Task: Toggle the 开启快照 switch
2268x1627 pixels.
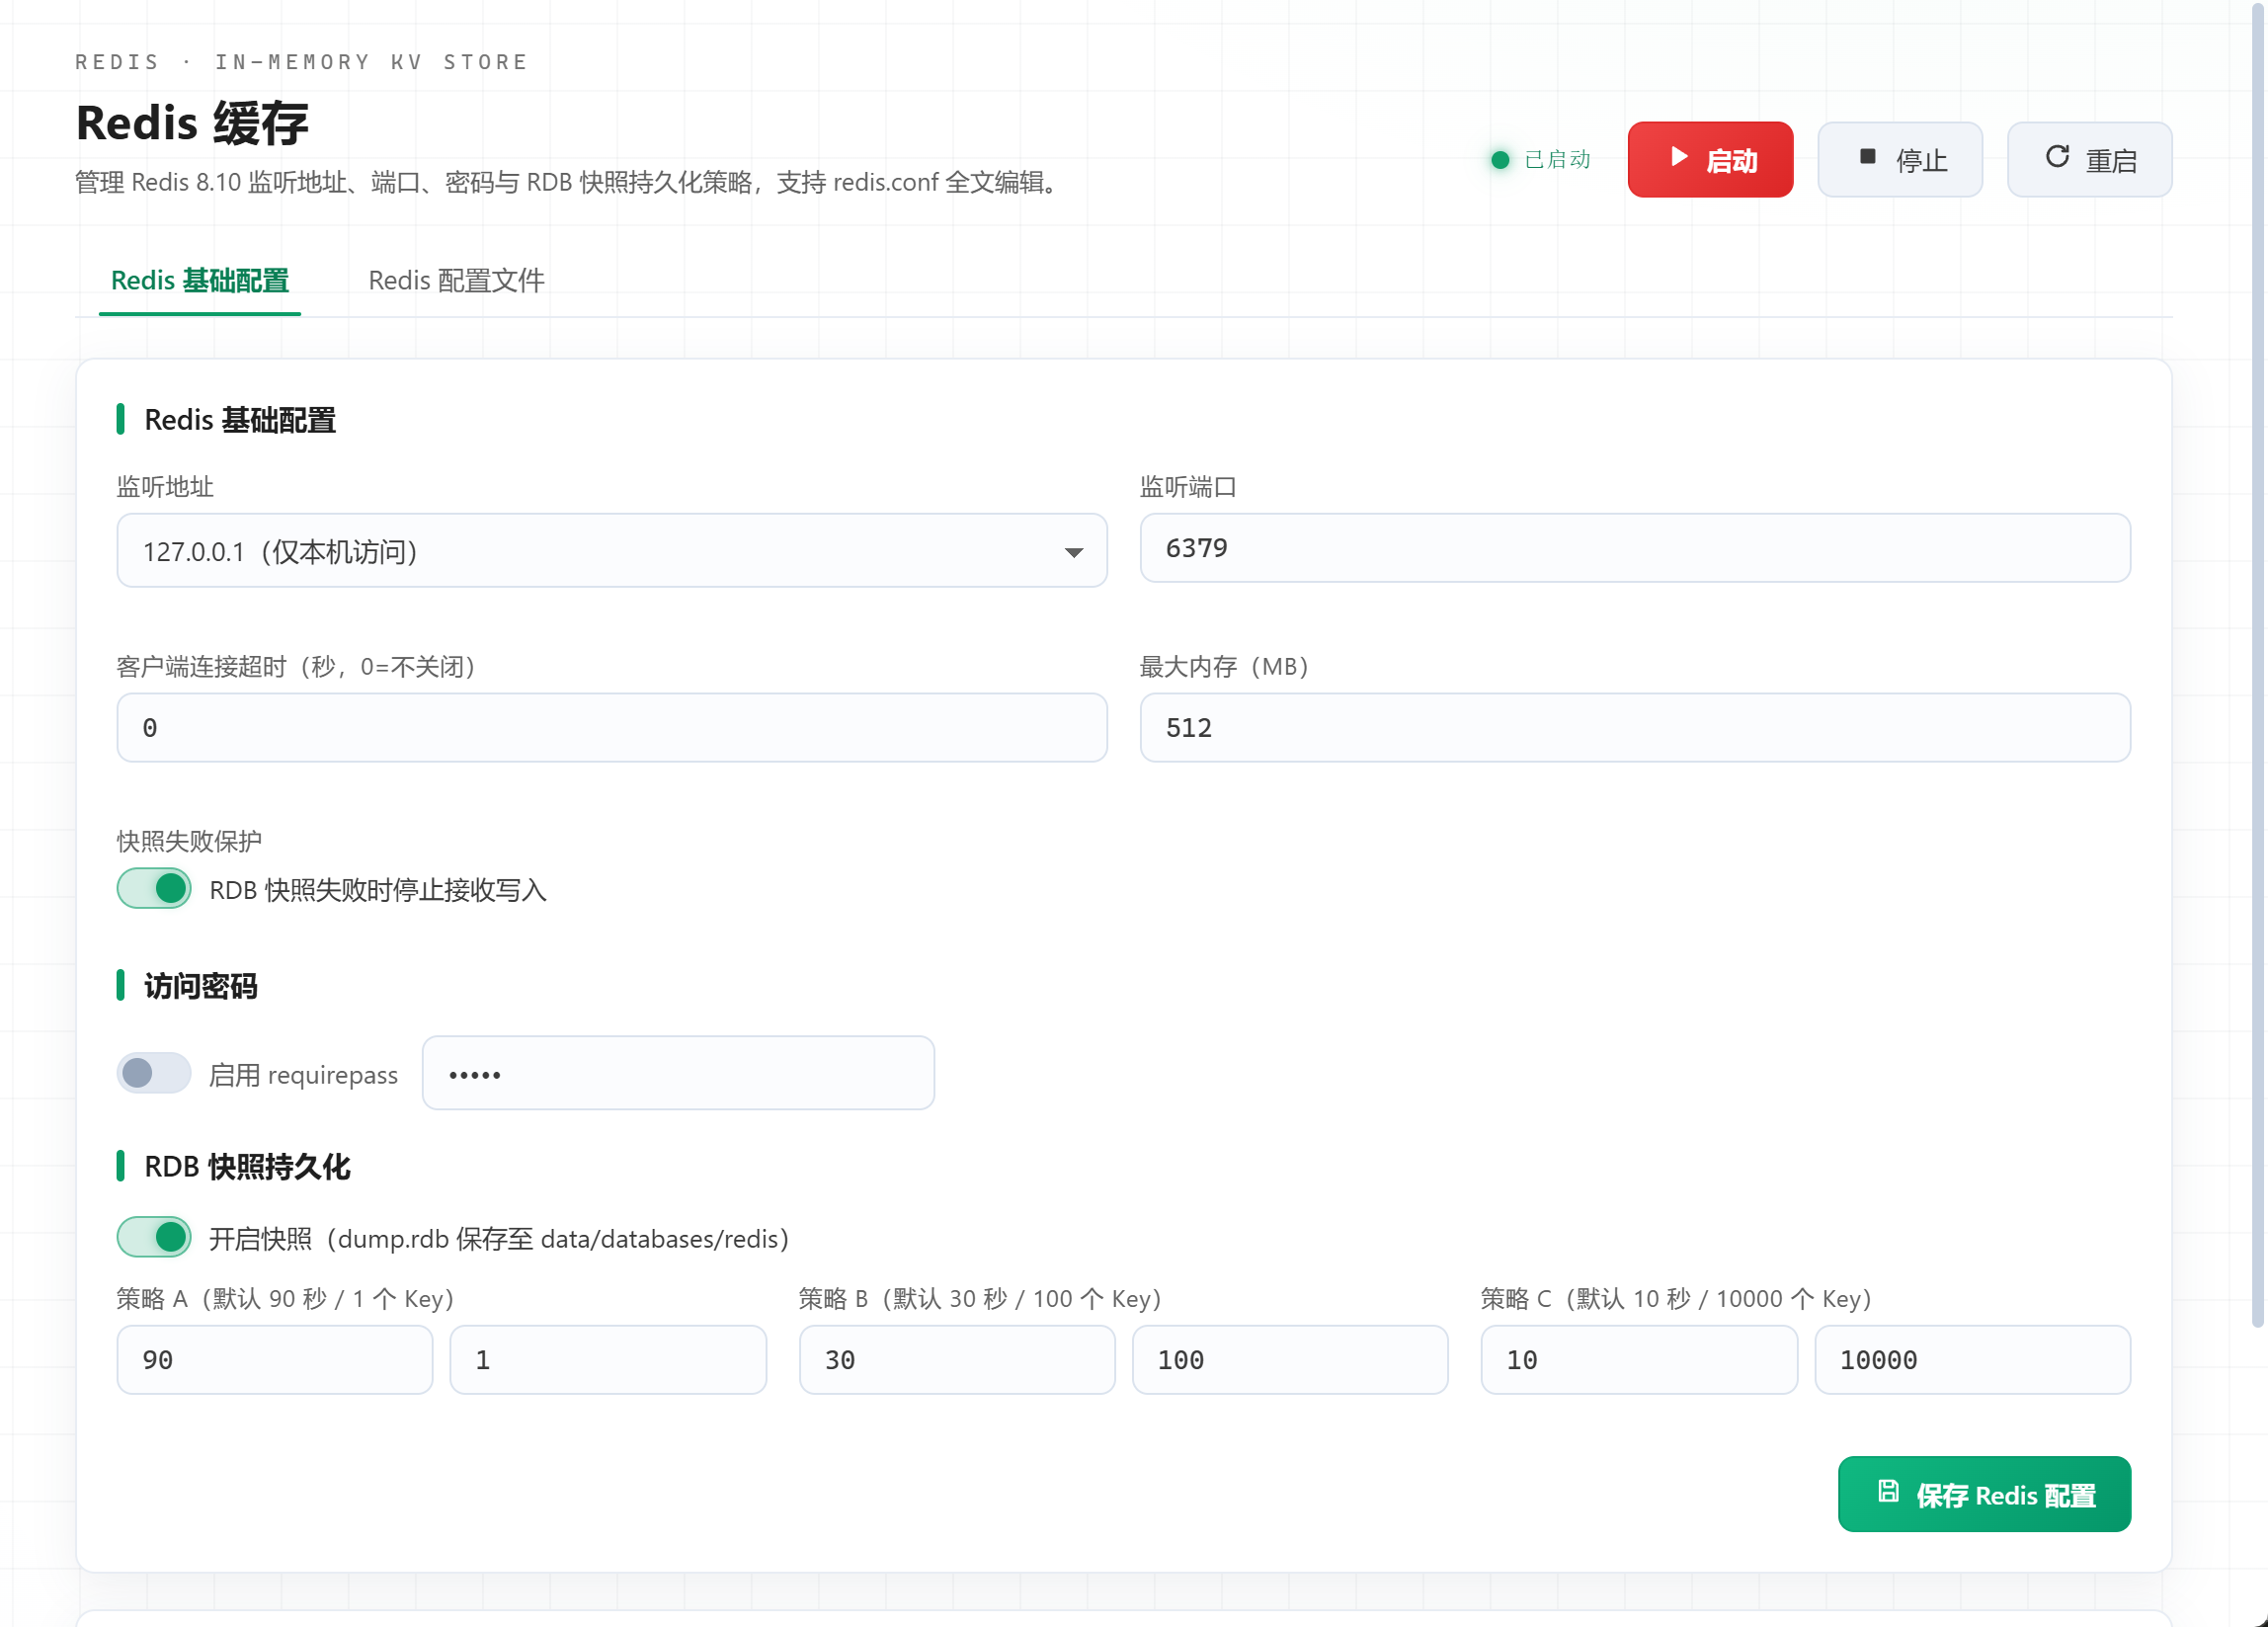Action: pyautogui.click(x=154, y=1237)
